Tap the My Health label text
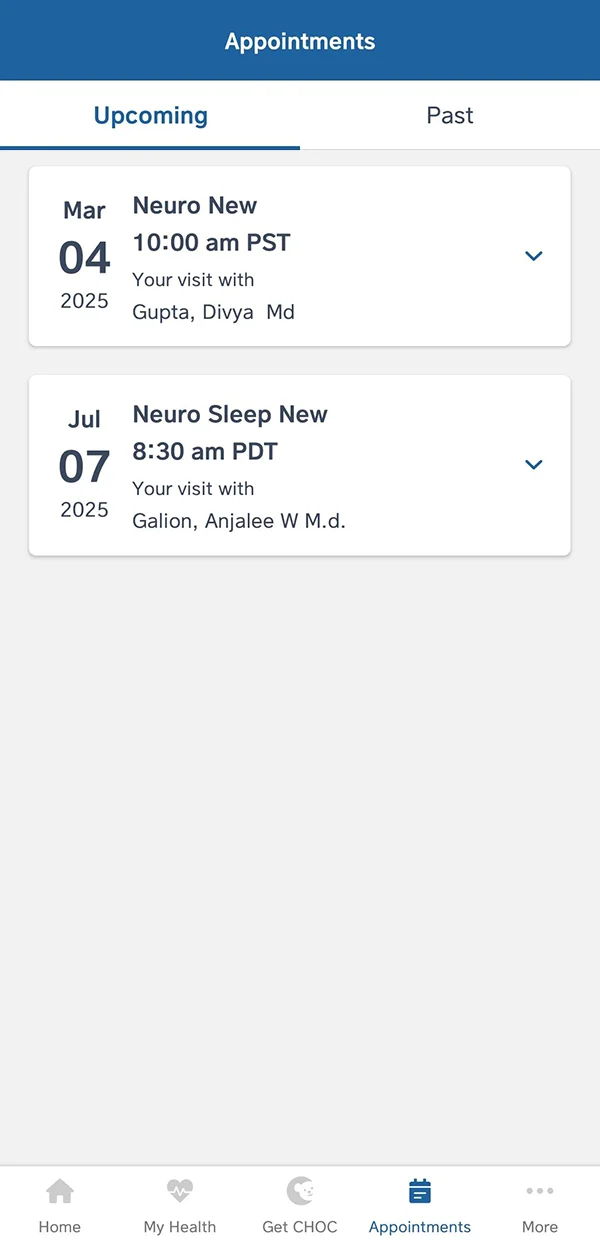Viewport: 600px width, 1260px height. [x=180, y=1227]
